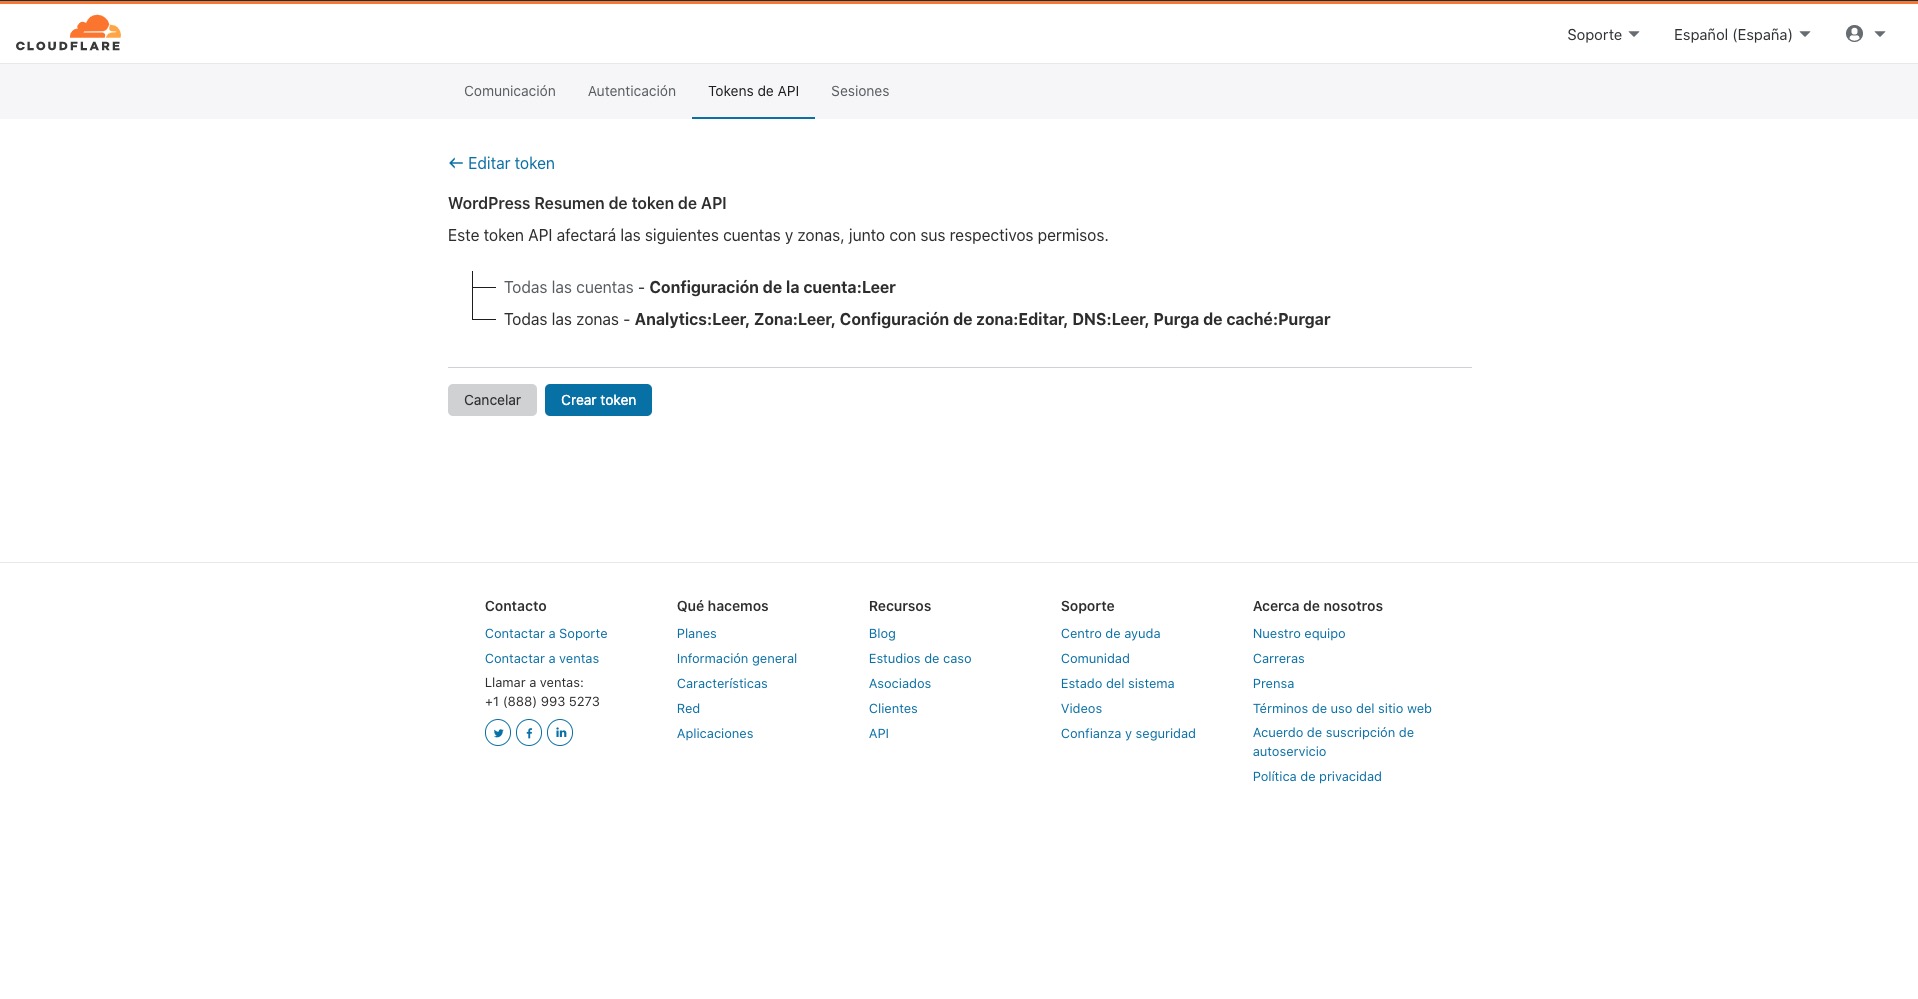1918x999 pixels.
Task: Expand the Soporte dropdown menu
Action: (1602, 34)
